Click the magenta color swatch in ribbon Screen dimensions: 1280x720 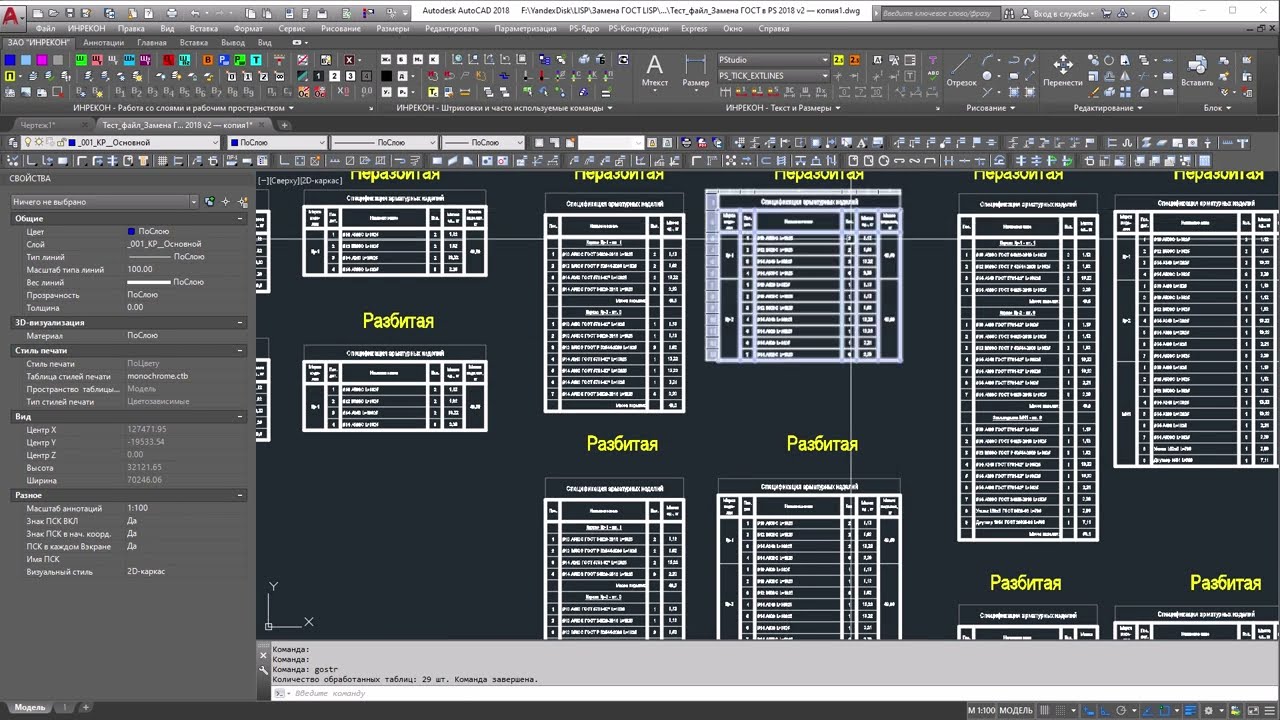[42, 60]
